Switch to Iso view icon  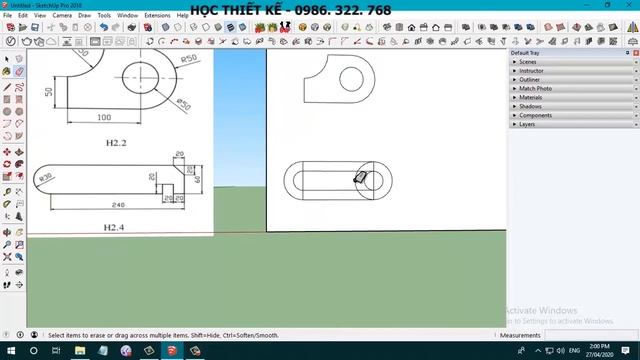(387, 27)
